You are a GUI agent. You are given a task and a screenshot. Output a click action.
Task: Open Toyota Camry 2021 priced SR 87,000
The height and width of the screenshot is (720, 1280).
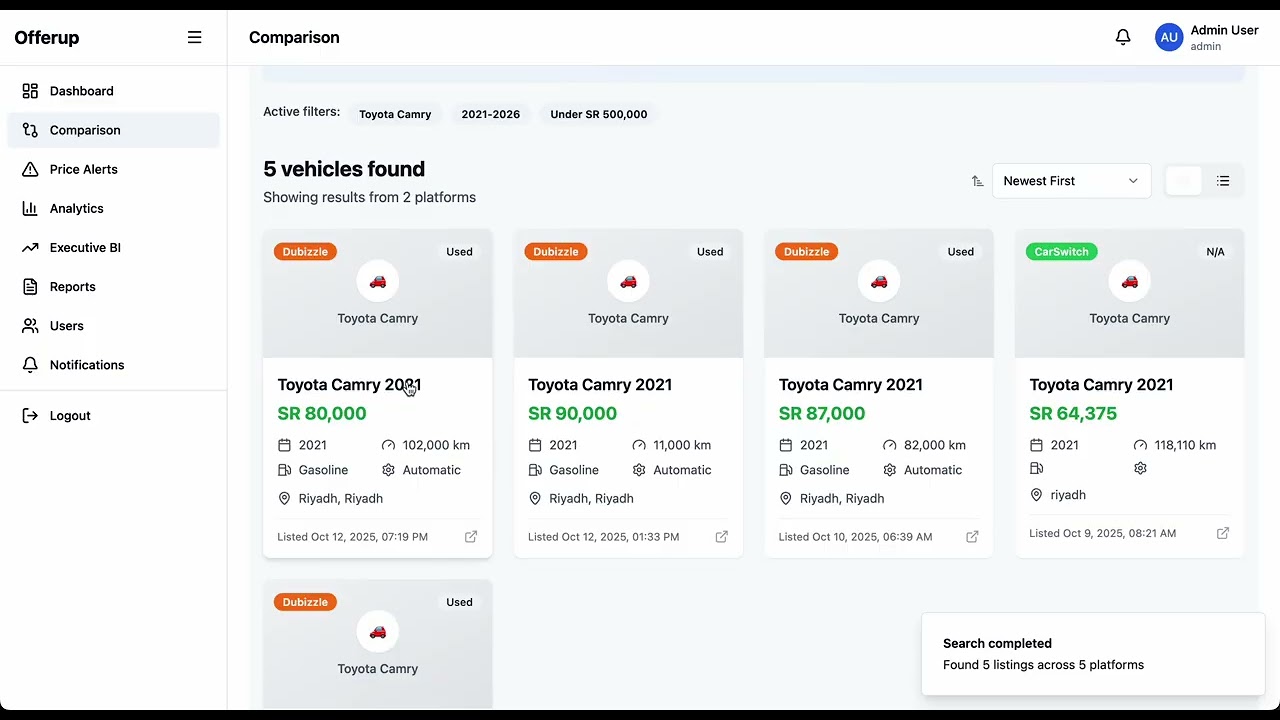coord(851,385)
